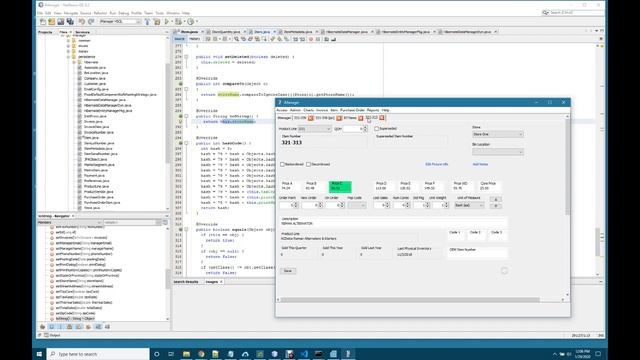The image size is (640, 360).
Task: Click the Output button in NetBeans status bar
Action: click(x=52, y=335)
